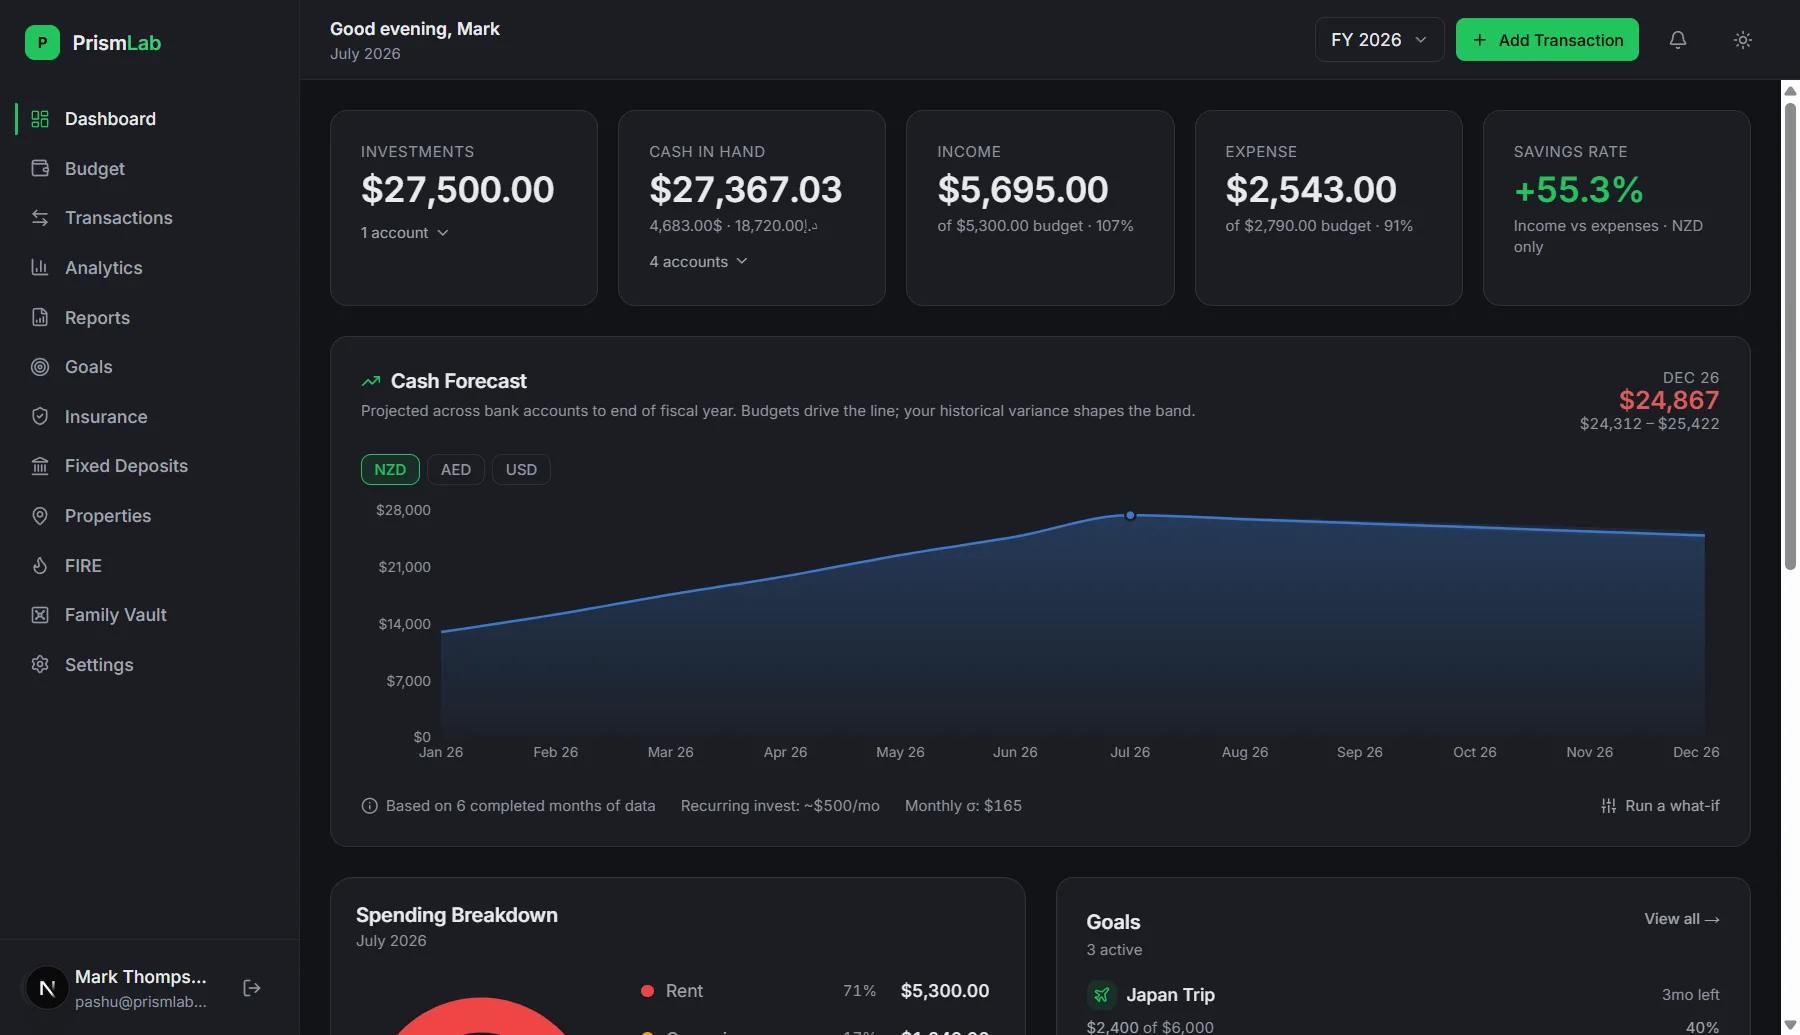
Task: Open the Dashboard page
Action: 150,119
